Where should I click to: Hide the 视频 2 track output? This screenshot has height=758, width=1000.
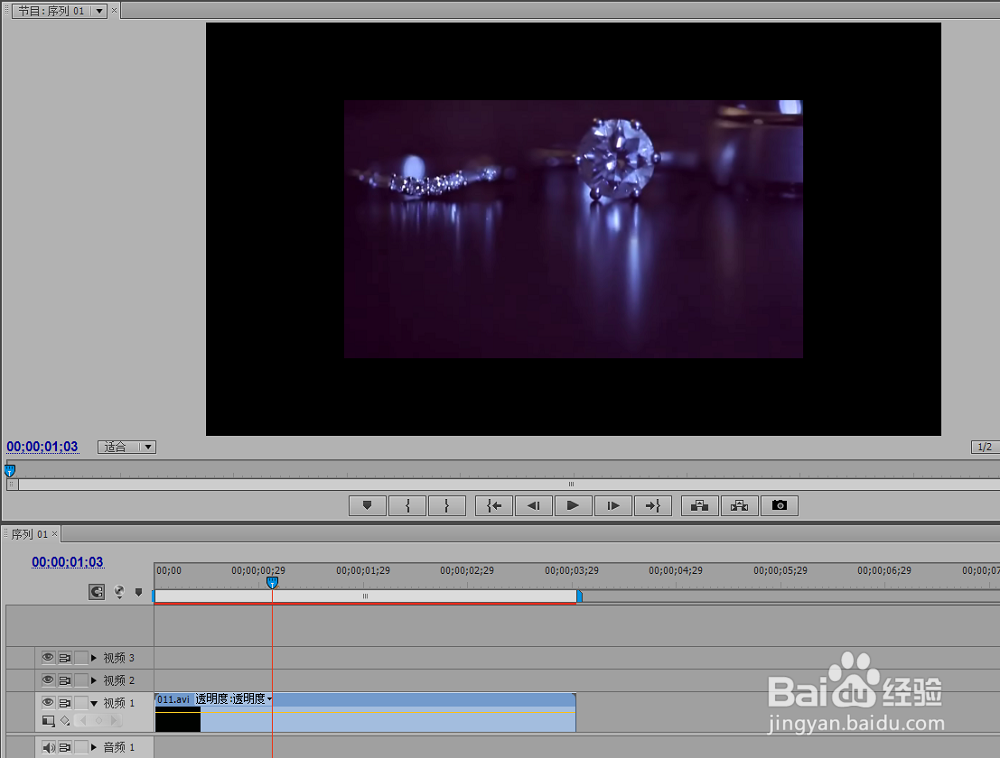[x=48, y=680]
